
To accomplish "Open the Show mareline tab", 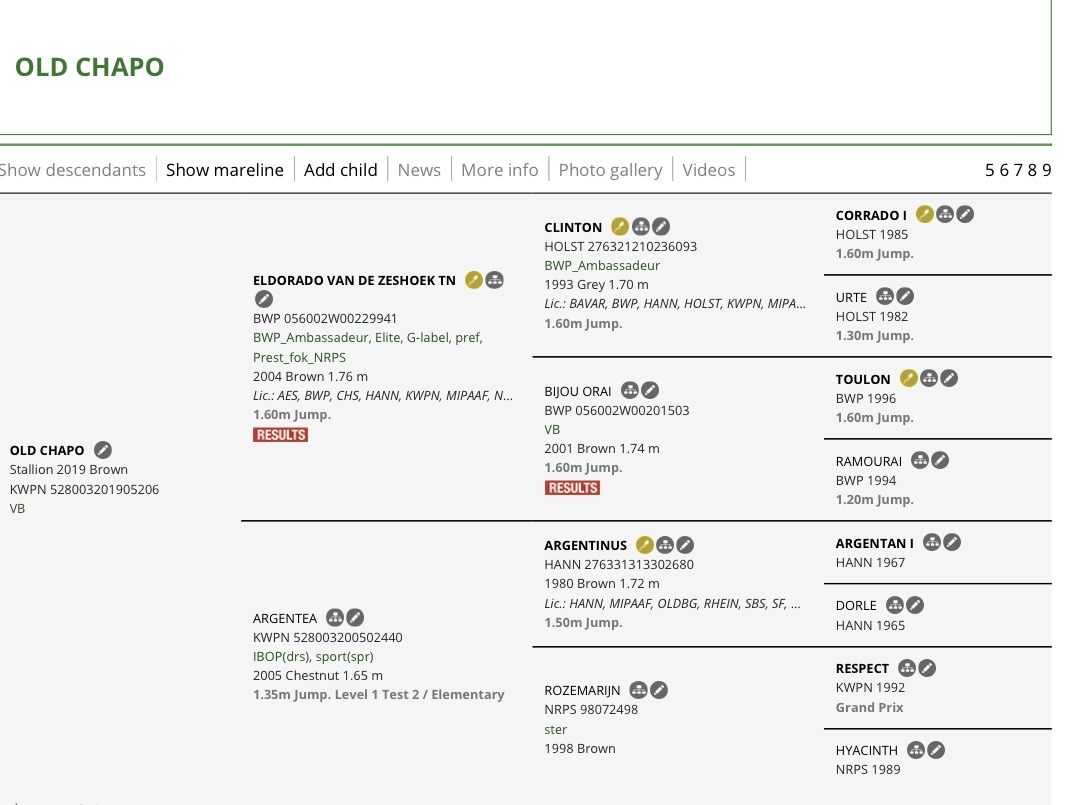I will coord(224,170).
